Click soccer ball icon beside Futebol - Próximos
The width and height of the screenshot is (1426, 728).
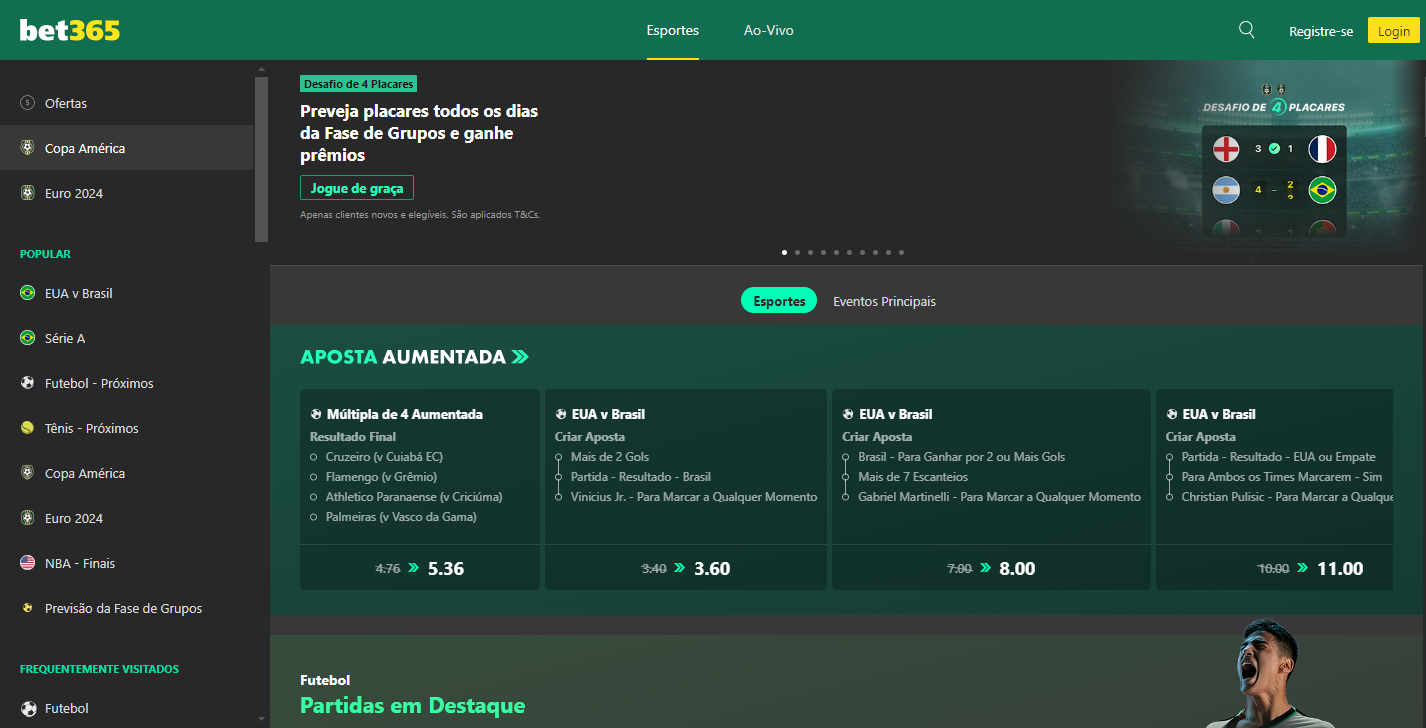(27, 383)
